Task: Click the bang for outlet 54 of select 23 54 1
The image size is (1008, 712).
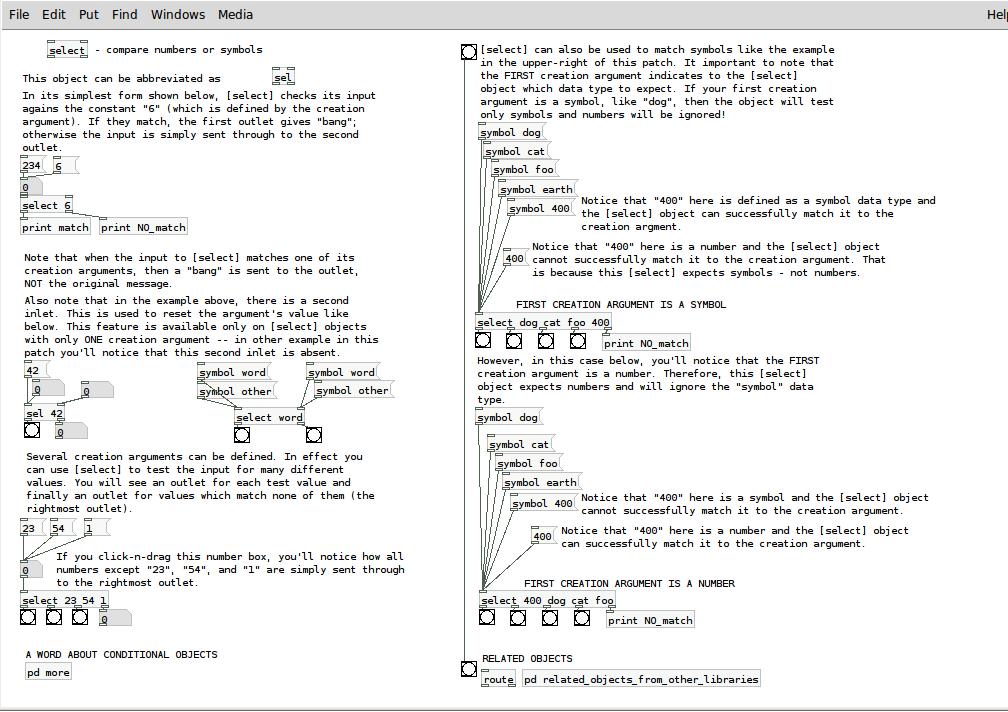Action: 54,617
